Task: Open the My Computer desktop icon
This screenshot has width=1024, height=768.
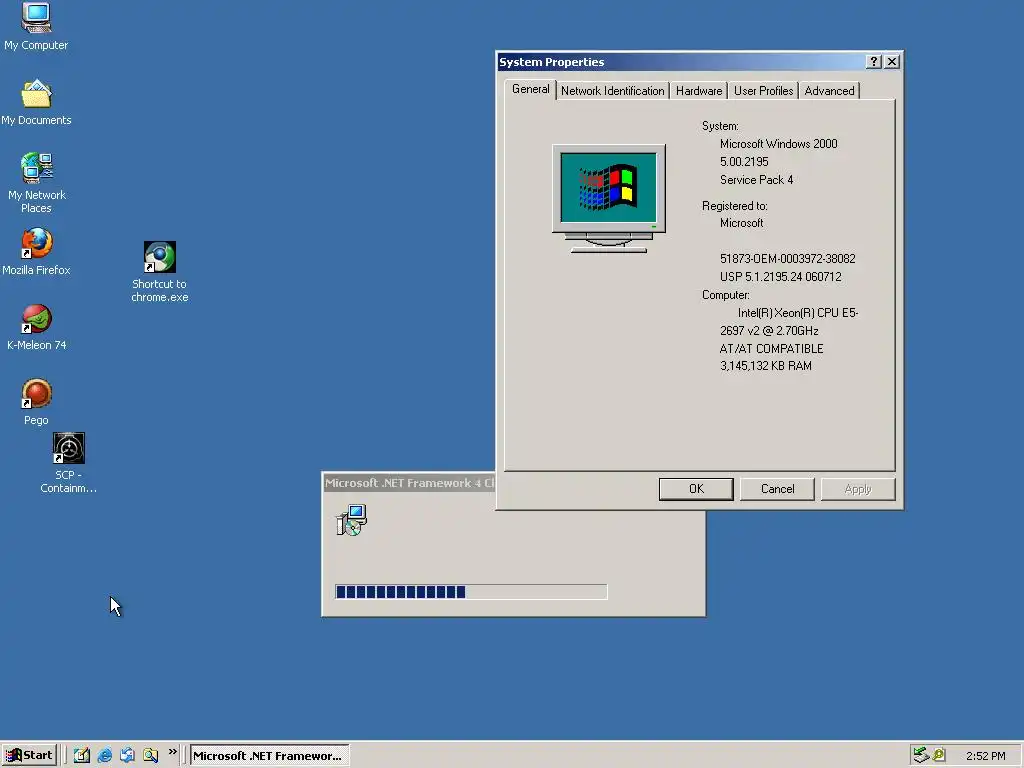Action: pos(36,26)
